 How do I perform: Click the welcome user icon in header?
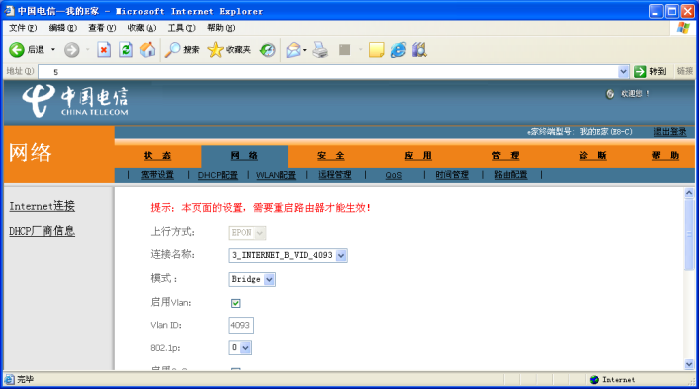click(610, 94)
